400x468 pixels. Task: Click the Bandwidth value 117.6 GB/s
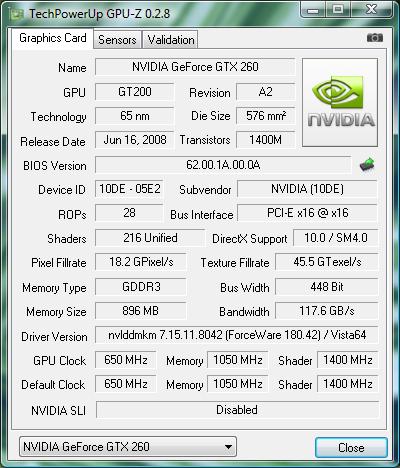(327, 311)
